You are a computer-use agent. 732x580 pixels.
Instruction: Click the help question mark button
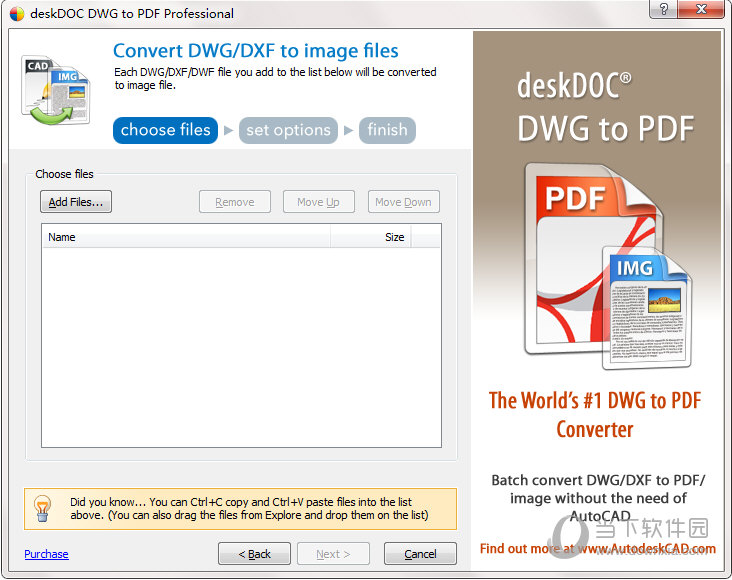tap(663, 9)
